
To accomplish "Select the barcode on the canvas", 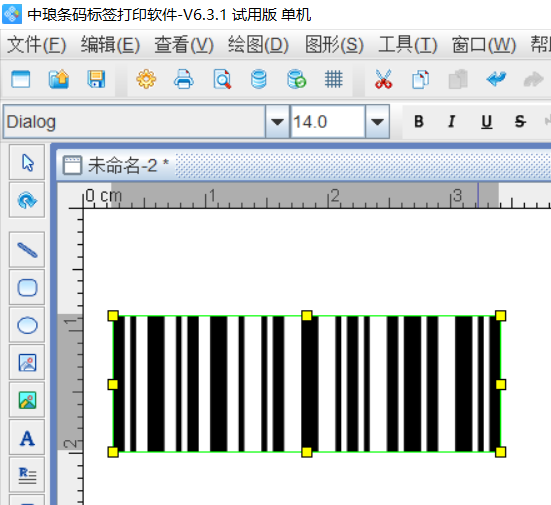I will [x=307, y=384].
